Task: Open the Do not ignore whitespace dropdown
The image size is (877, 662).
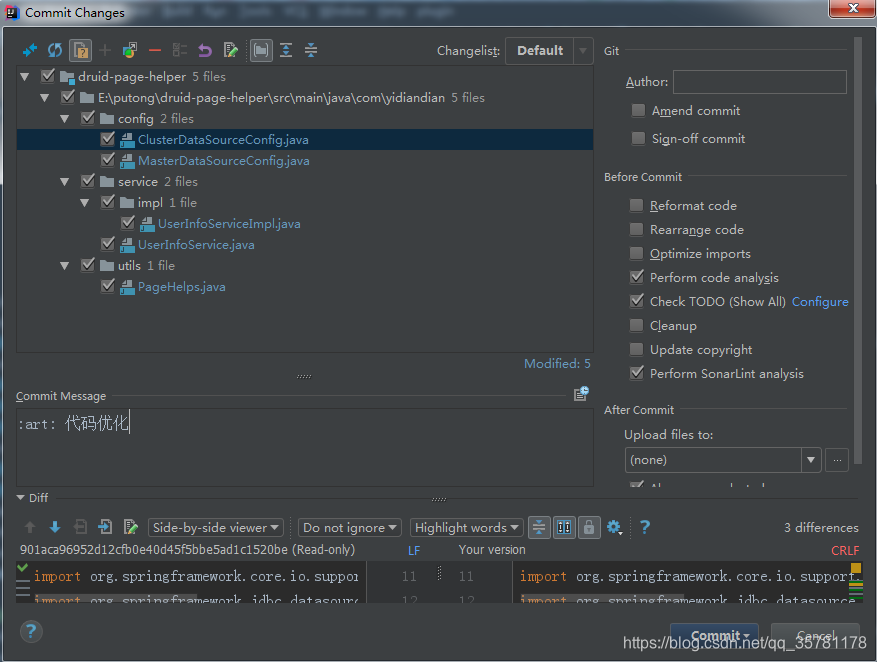Action: [349, 527]
